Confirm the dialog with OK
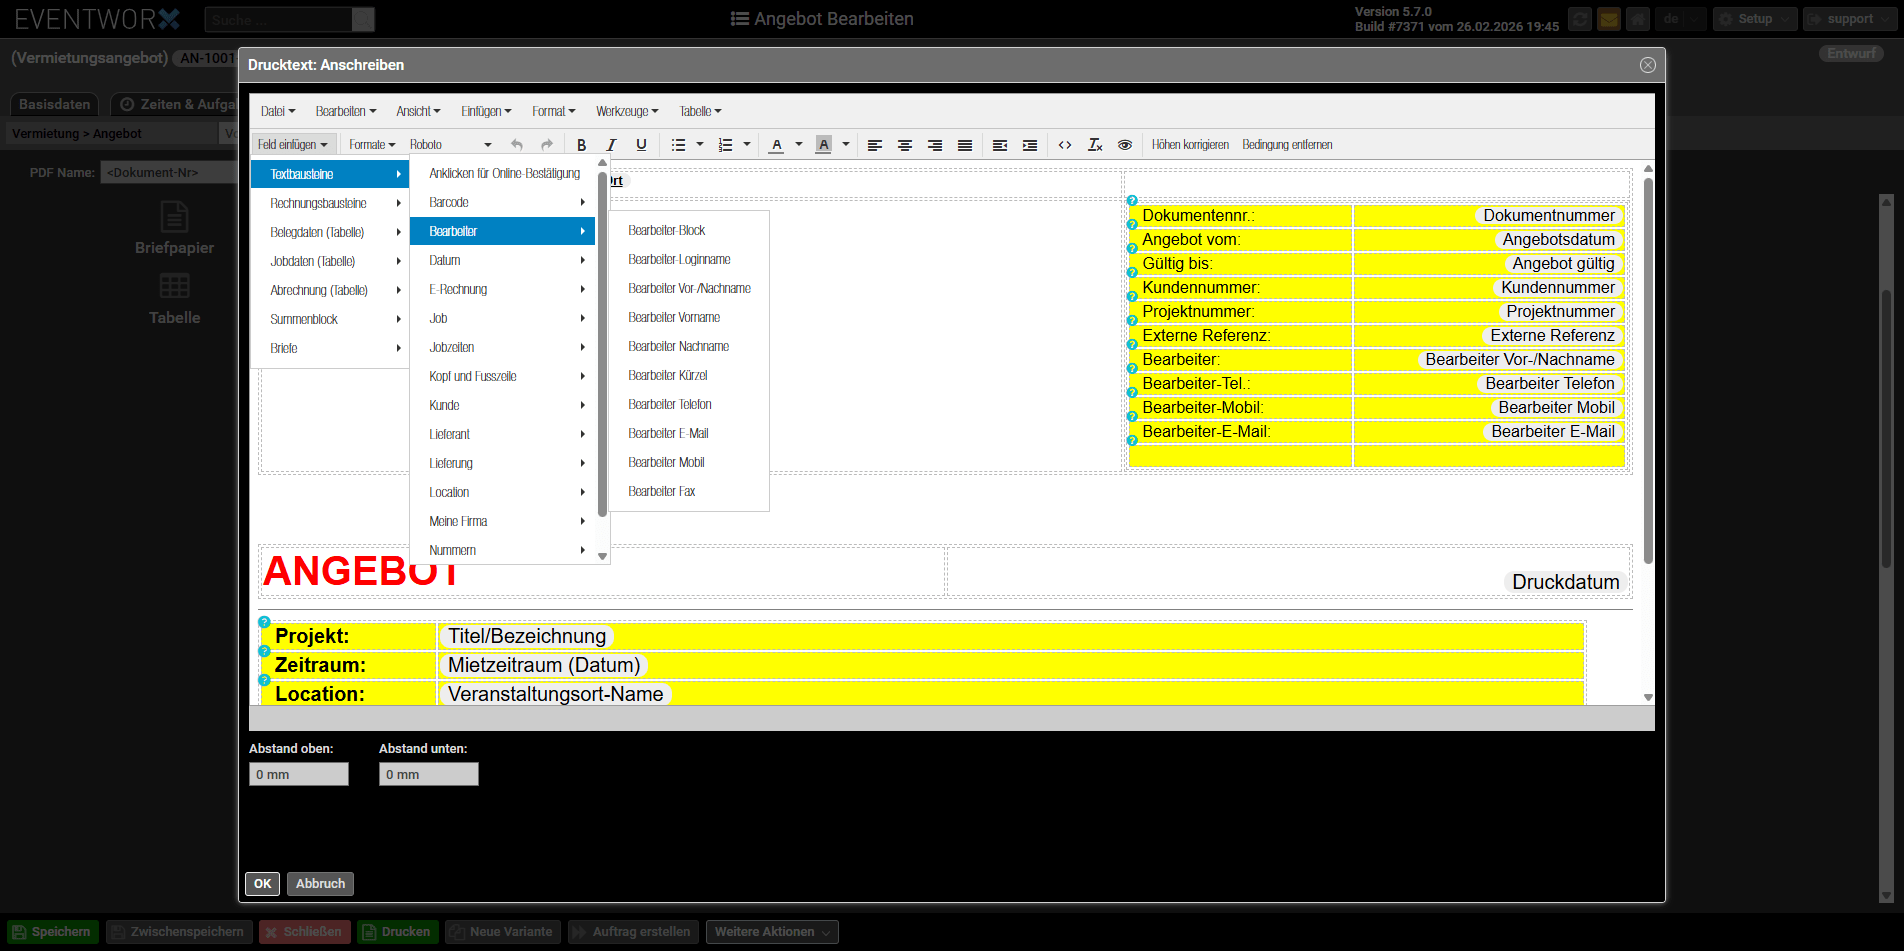The height and width of the screenshot is (951, 1904). 262,884
